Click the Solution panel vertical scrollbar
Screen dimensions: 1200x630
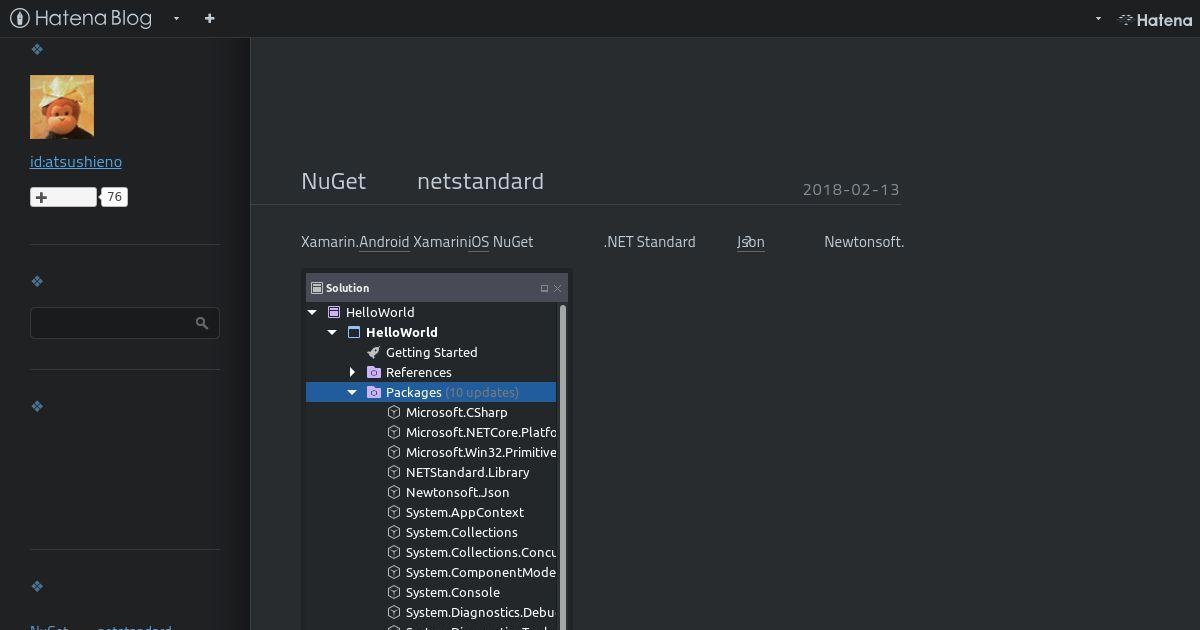[563, 466]
